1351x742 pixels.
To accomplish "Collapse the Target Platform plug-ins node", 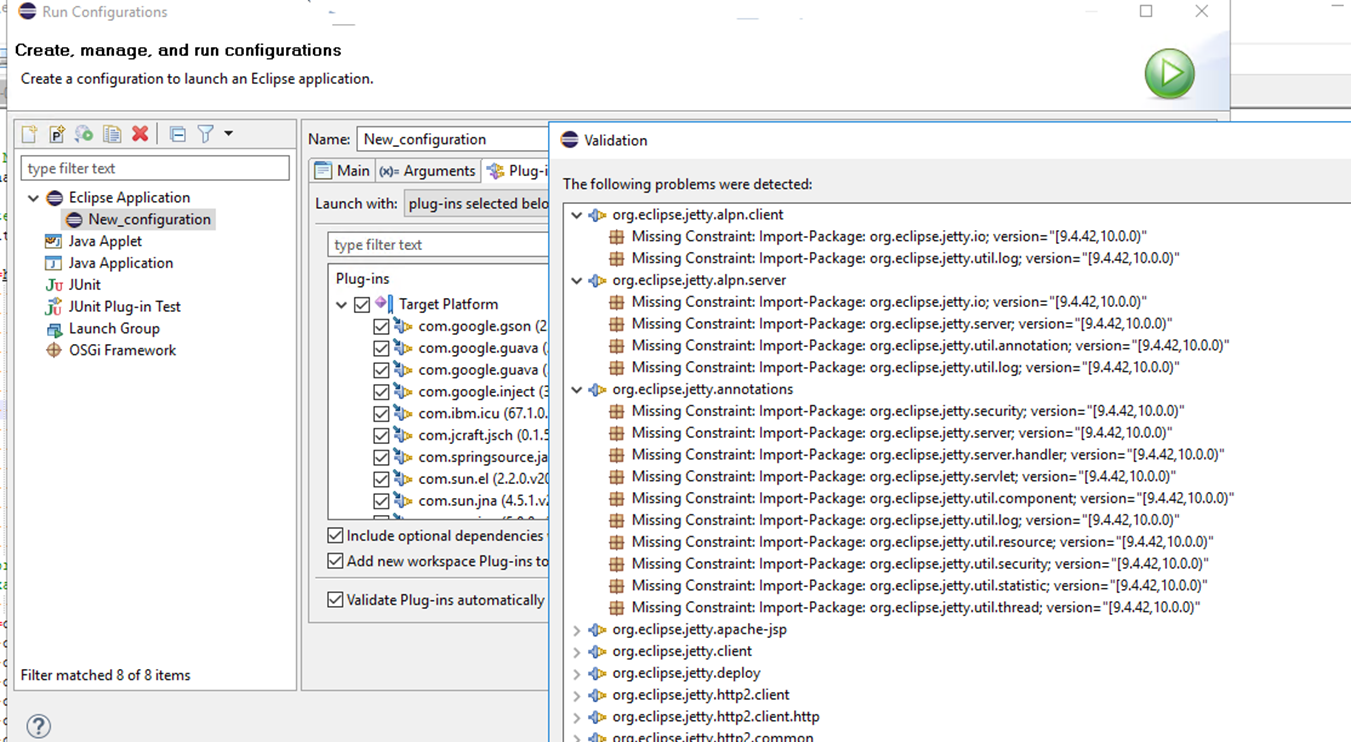I will pyautogui.click(x=342, y=304).
